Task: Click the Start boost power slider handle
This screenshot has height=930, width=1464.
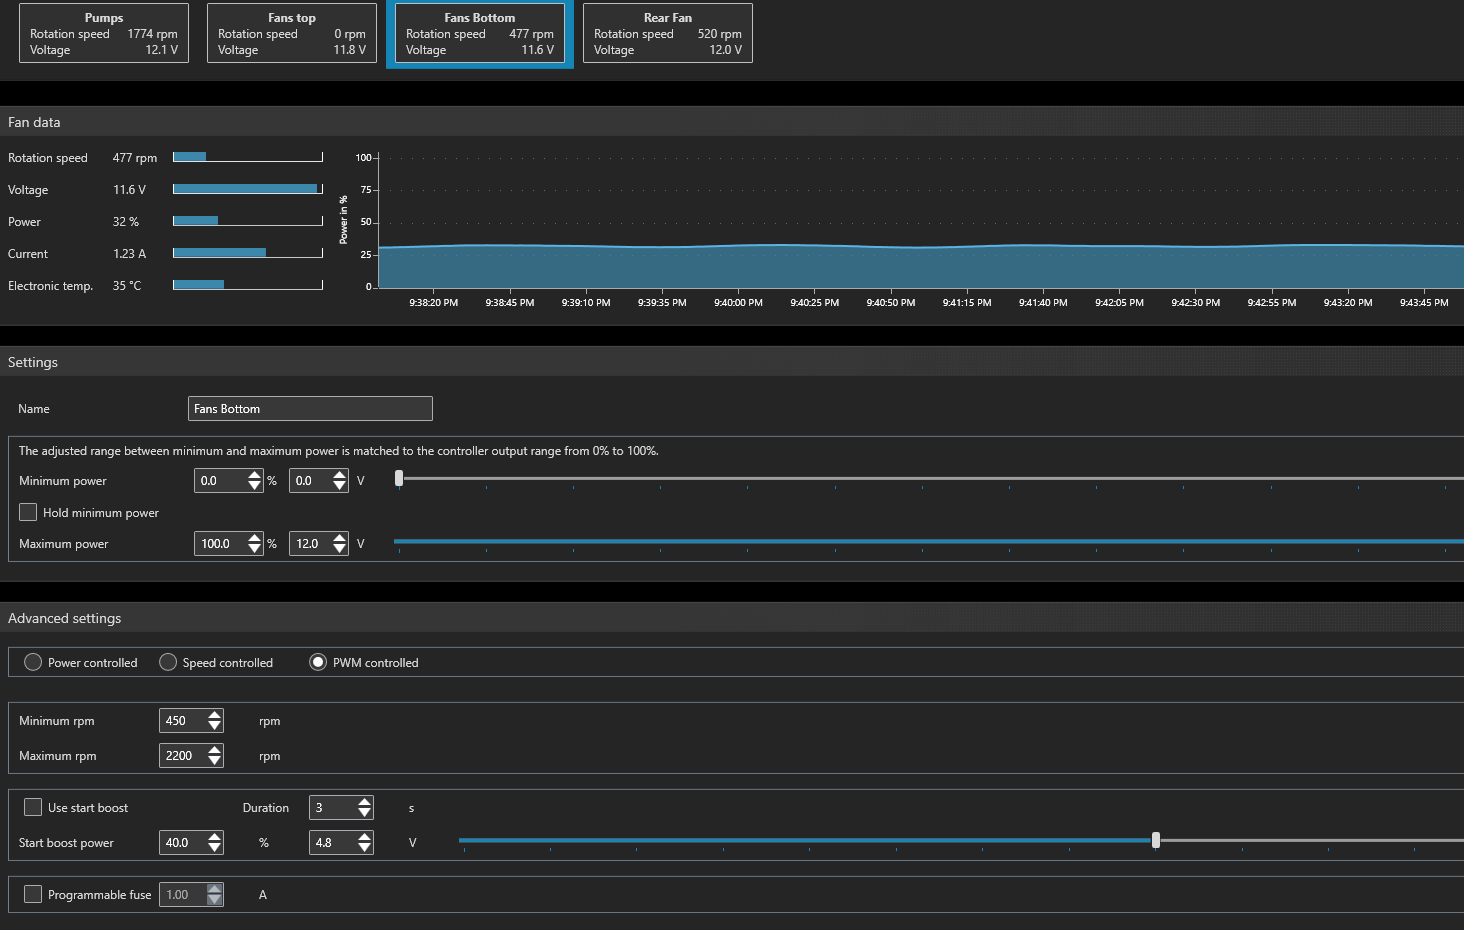Action: pos(1156,840)
